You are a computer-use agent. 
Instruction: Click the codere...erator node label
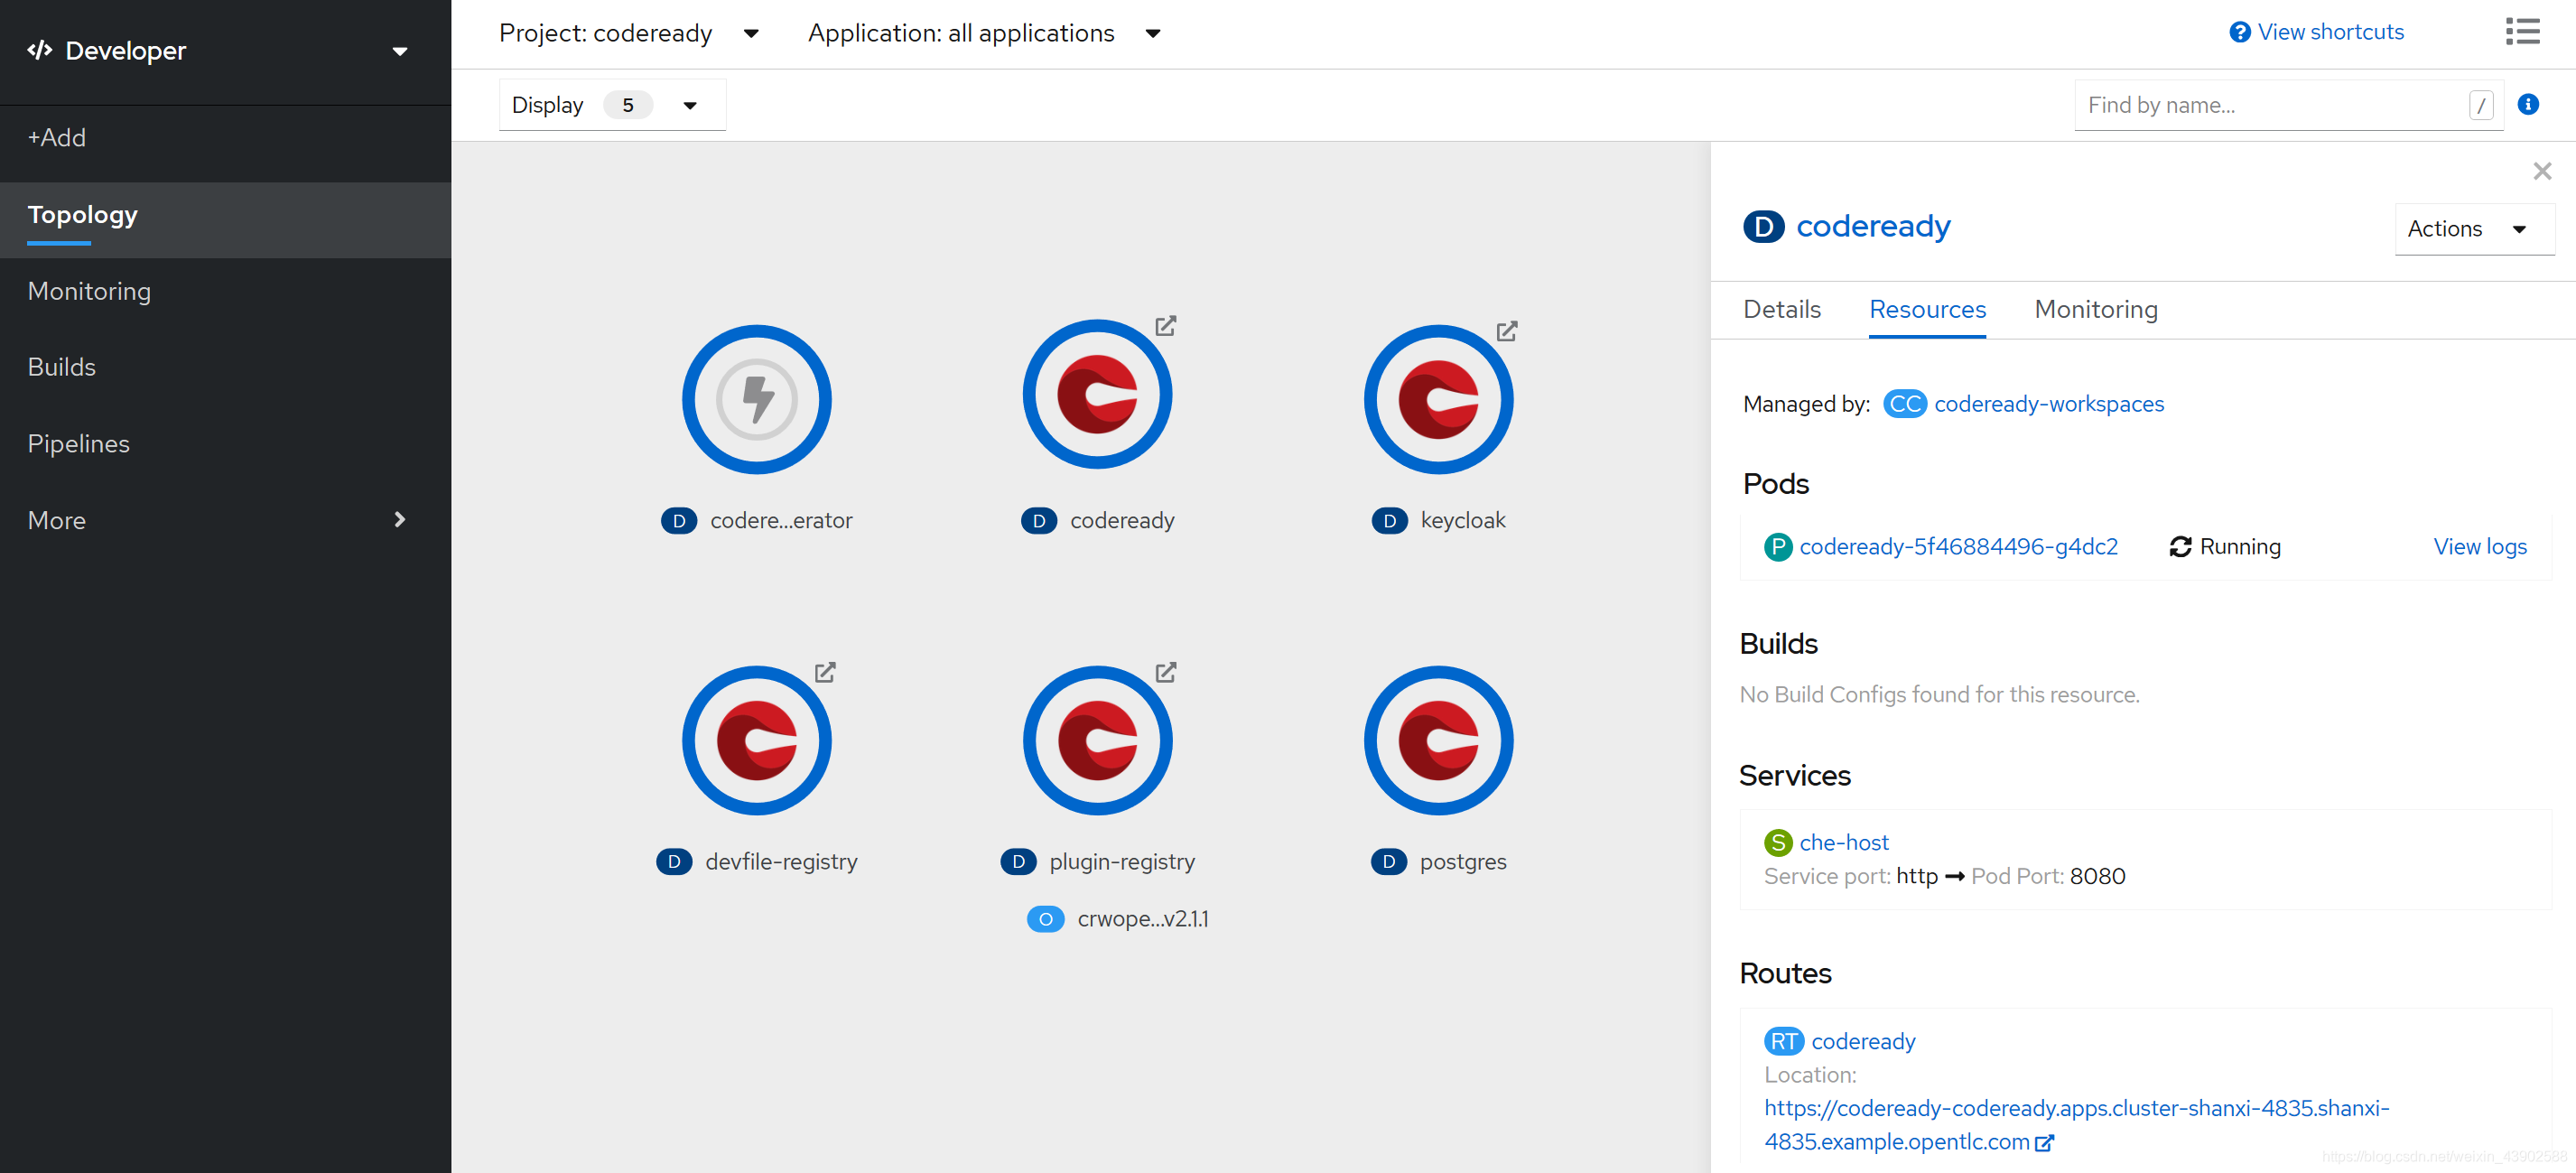[x=781, y=521]
